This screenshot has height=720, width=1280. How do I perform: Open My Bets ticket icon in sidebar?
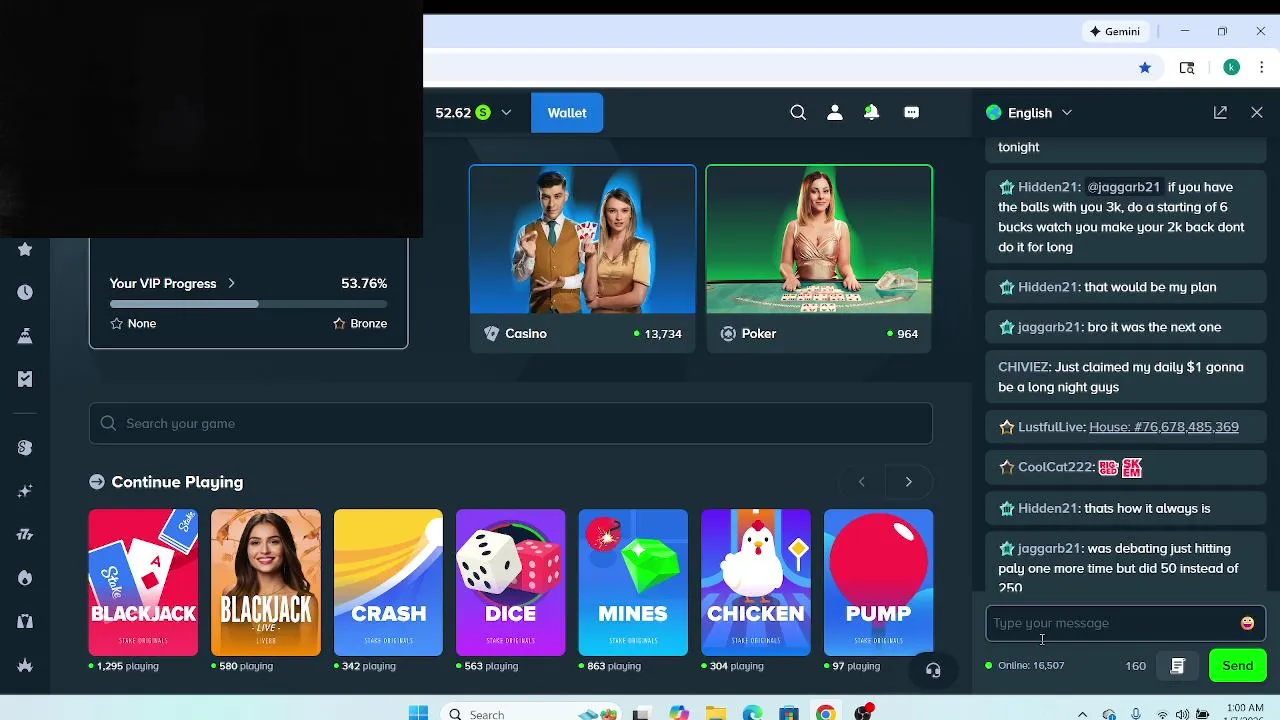click(x=25, y=379)
